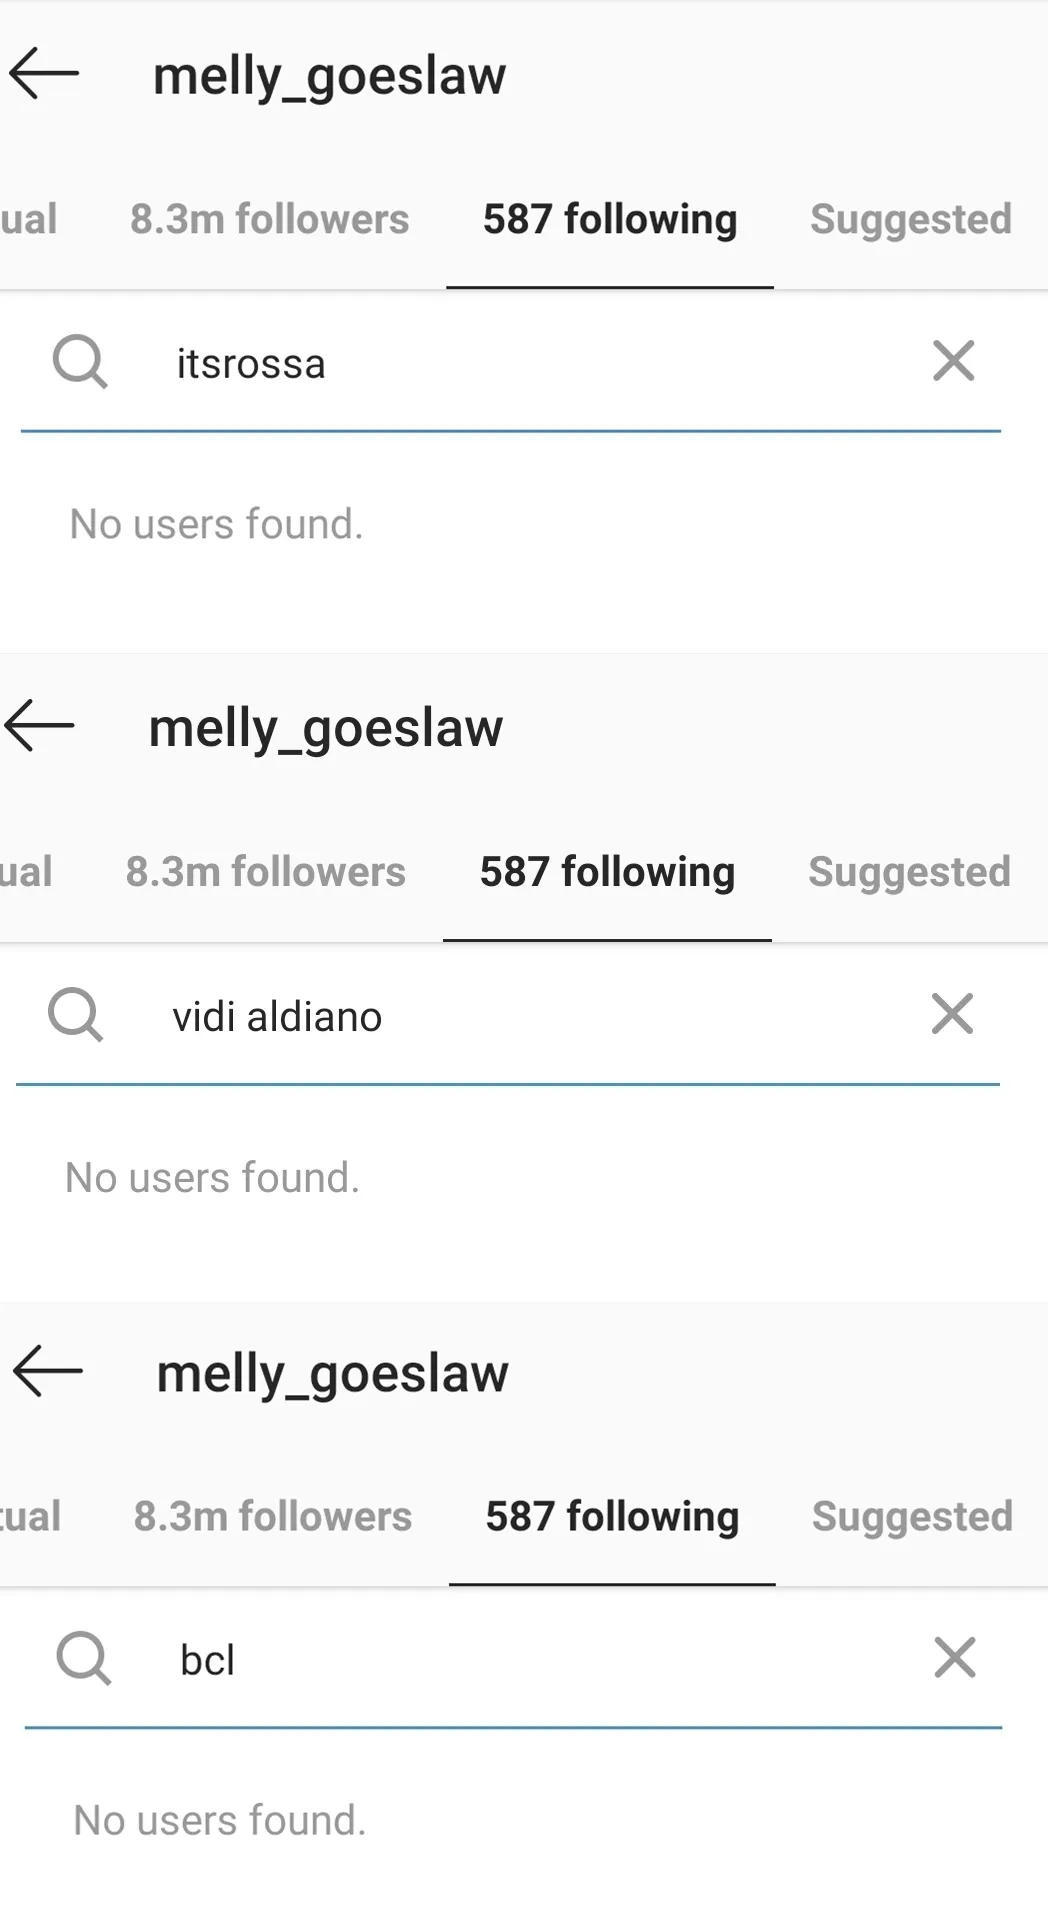Open the Suggested tab in the bottom section

[912, 1516]
